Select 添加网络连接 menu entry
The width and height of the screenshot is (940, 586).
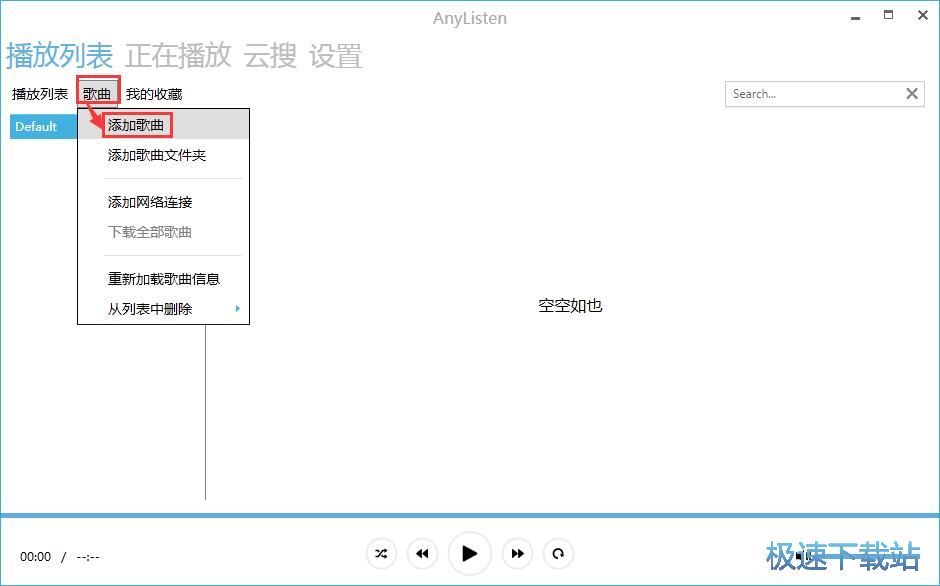tap(163, 202)
